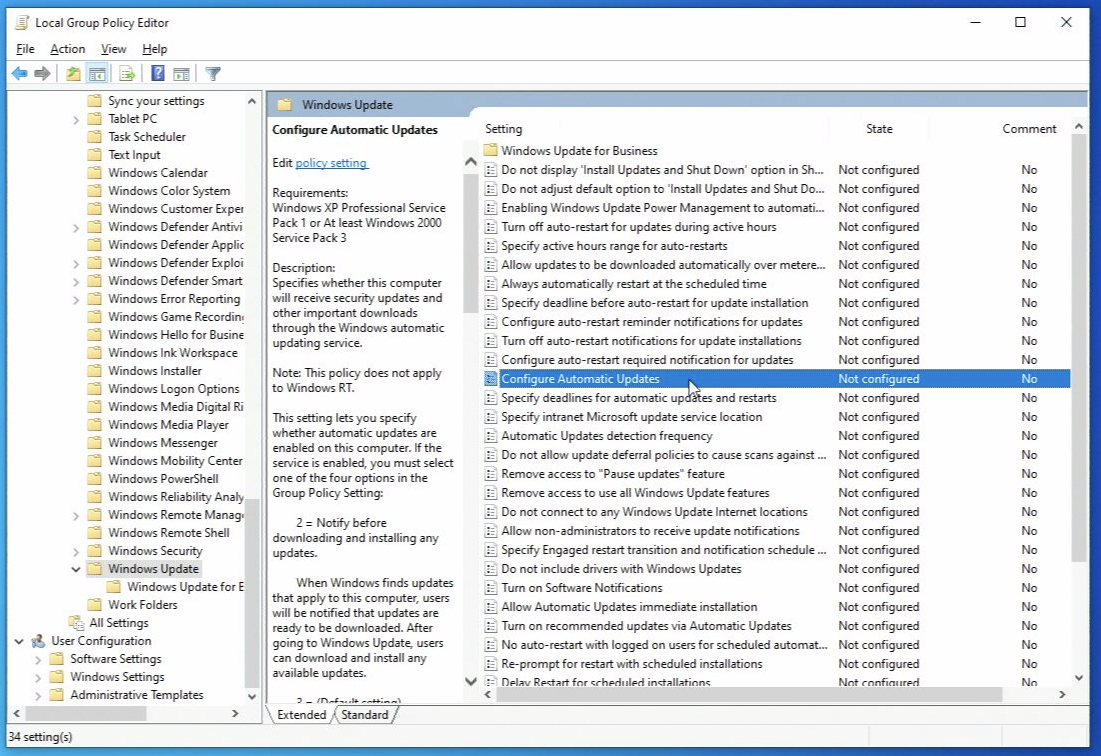
Task: Click the Work Folders folder icon
Action: point(95,604)
